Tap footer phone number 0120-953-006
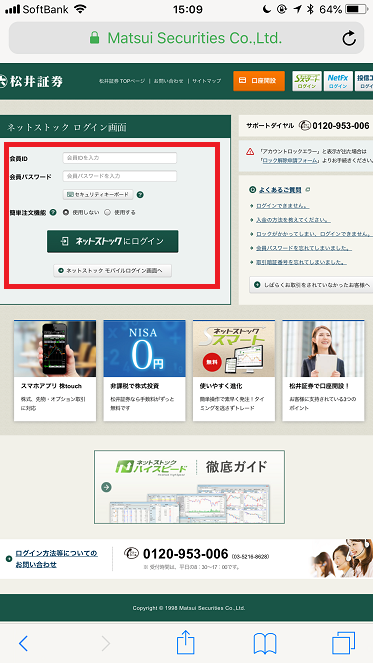 (x=185, y=553)
